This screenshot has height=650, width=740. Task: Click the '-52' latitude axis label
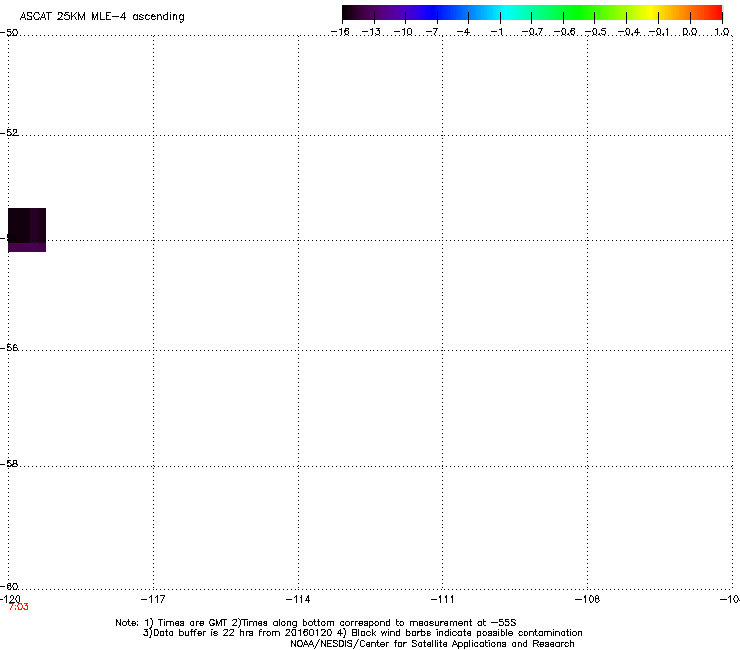(9, 133)
